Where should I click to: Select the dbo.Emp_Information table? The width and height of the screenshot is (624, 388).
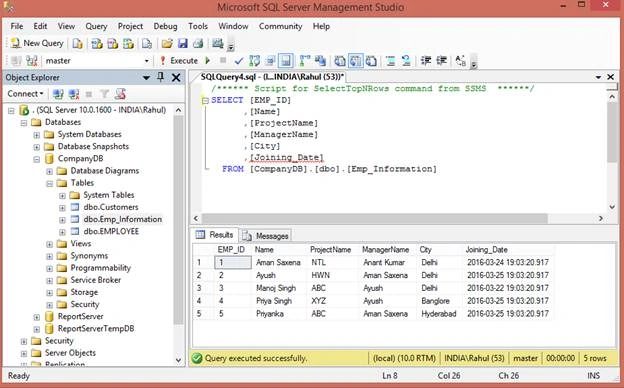tap(123, 219)
